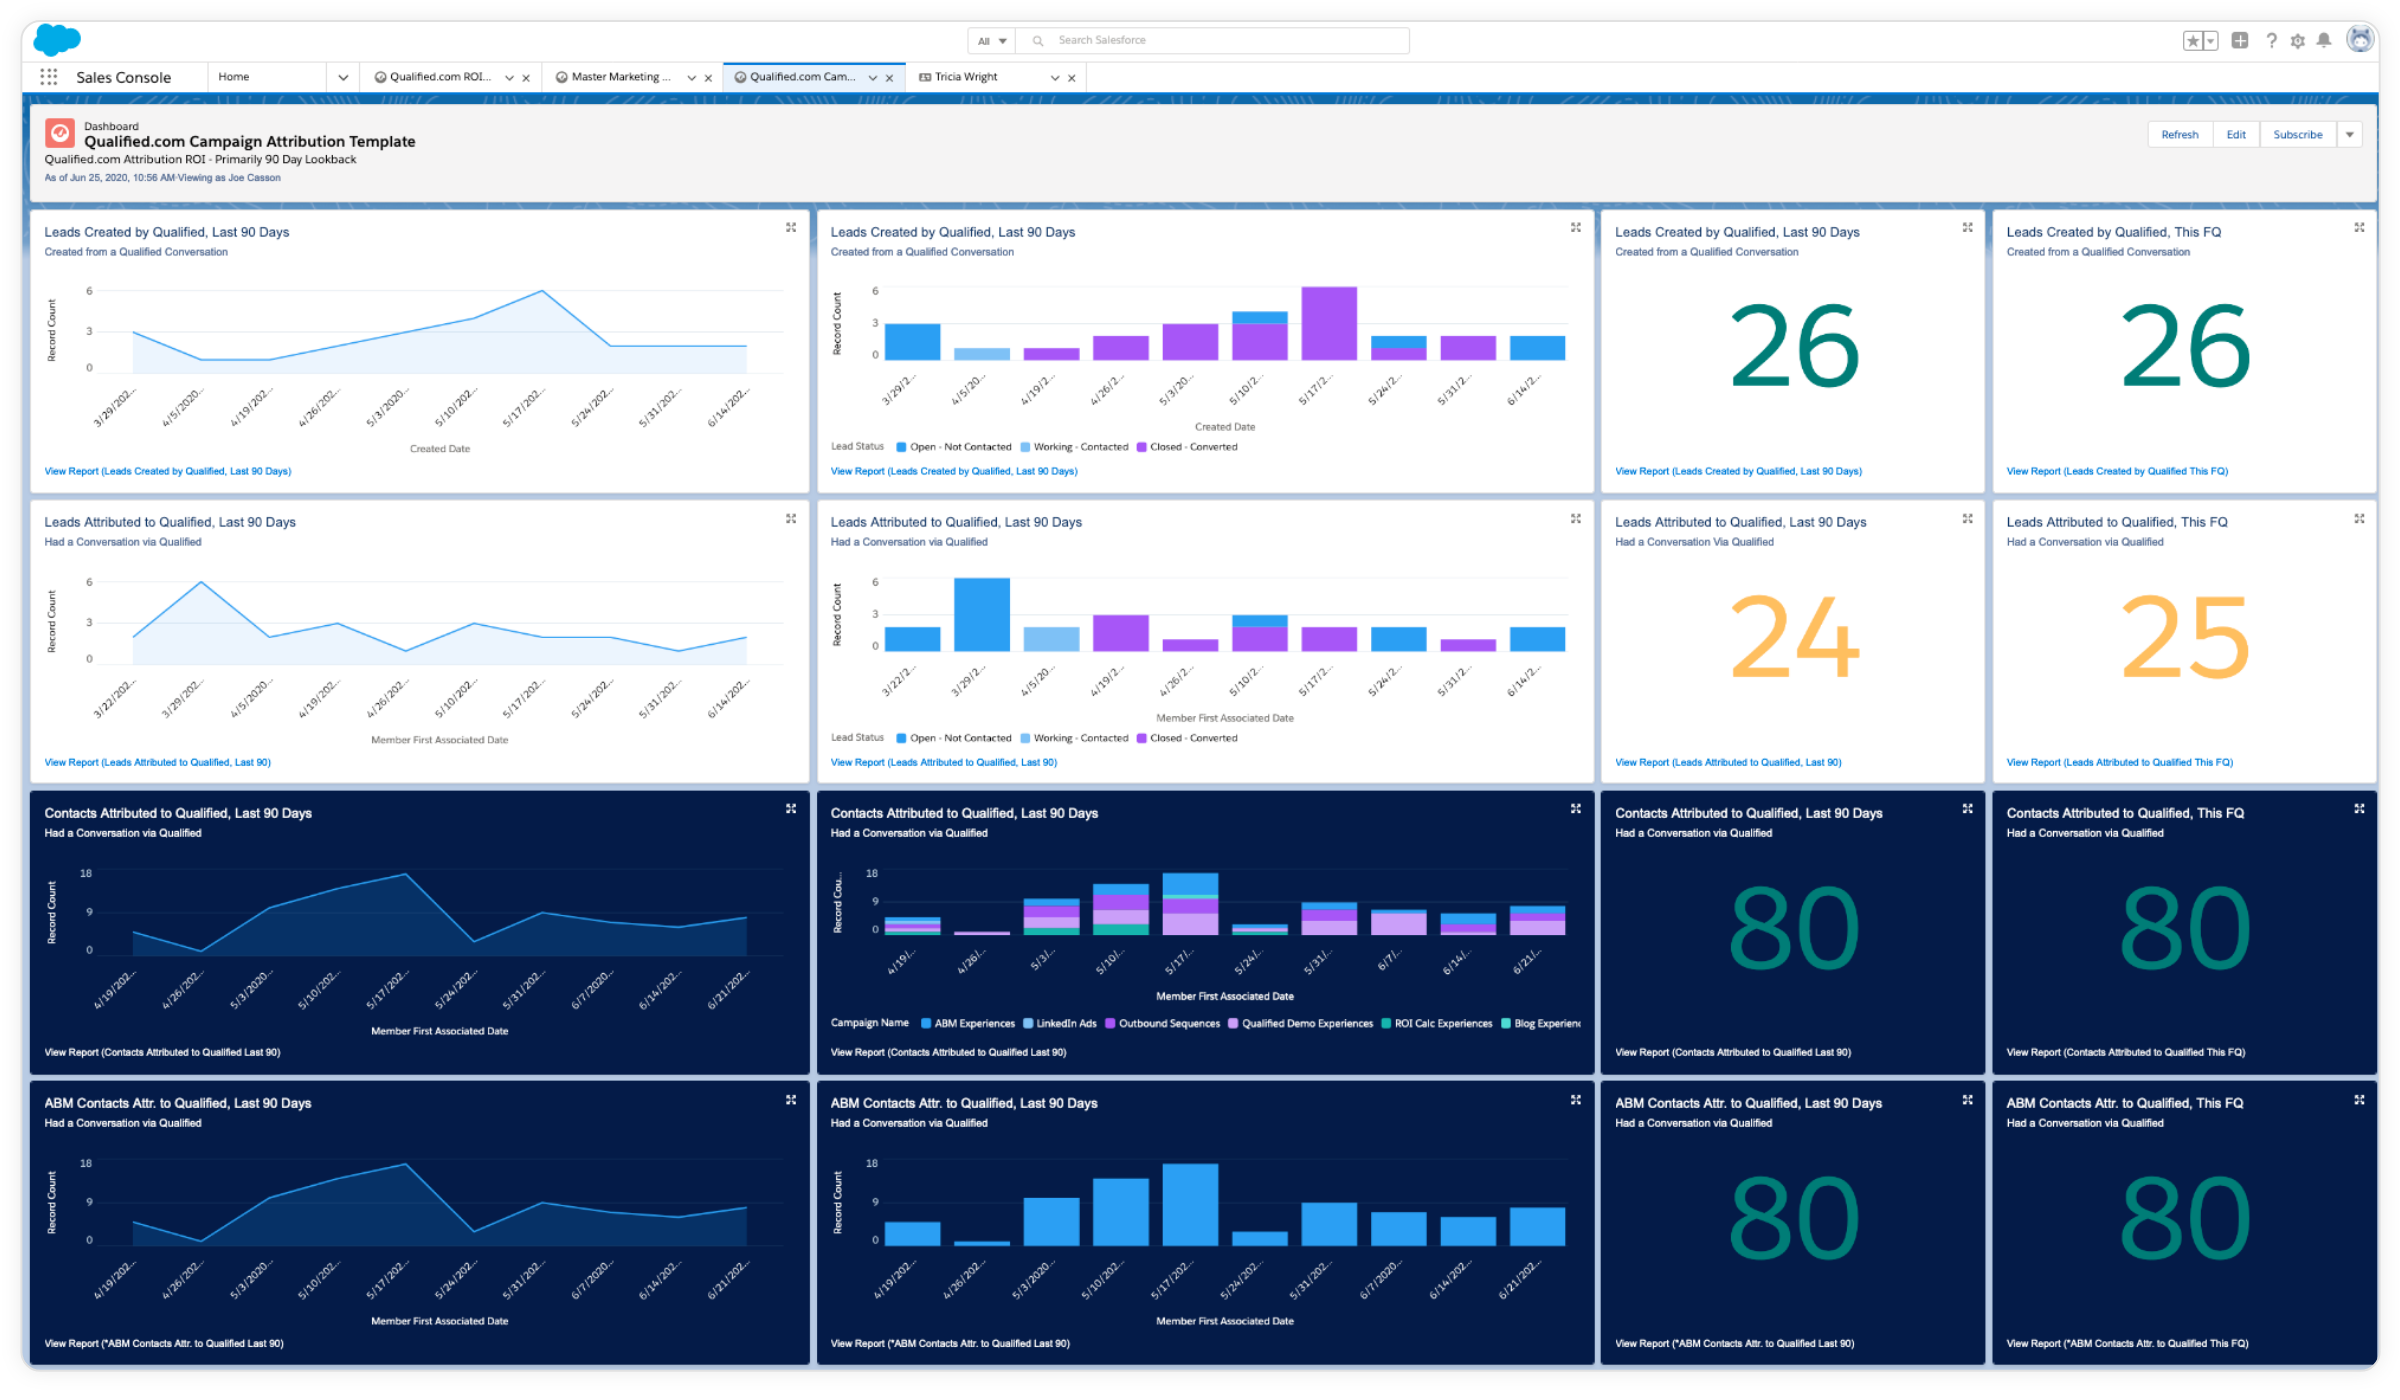This screenshot has width=2400, height=1400.
Task: Open the favorites star icon
Action: (2192, 41)
